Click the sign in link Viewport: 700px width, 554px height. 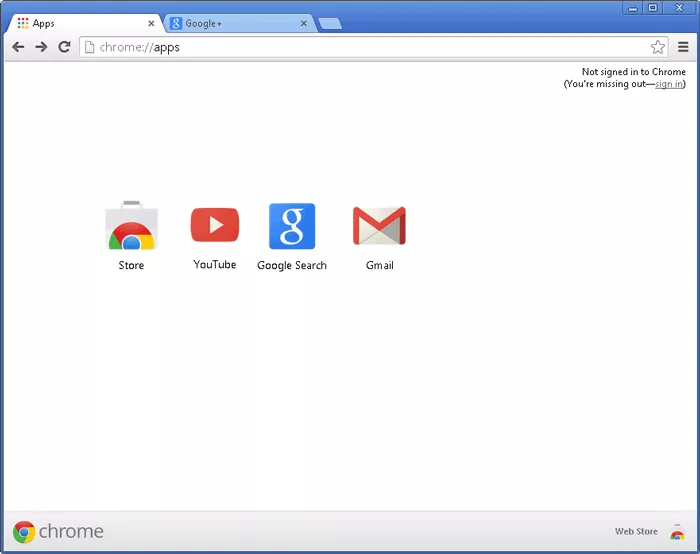point(669,84)
